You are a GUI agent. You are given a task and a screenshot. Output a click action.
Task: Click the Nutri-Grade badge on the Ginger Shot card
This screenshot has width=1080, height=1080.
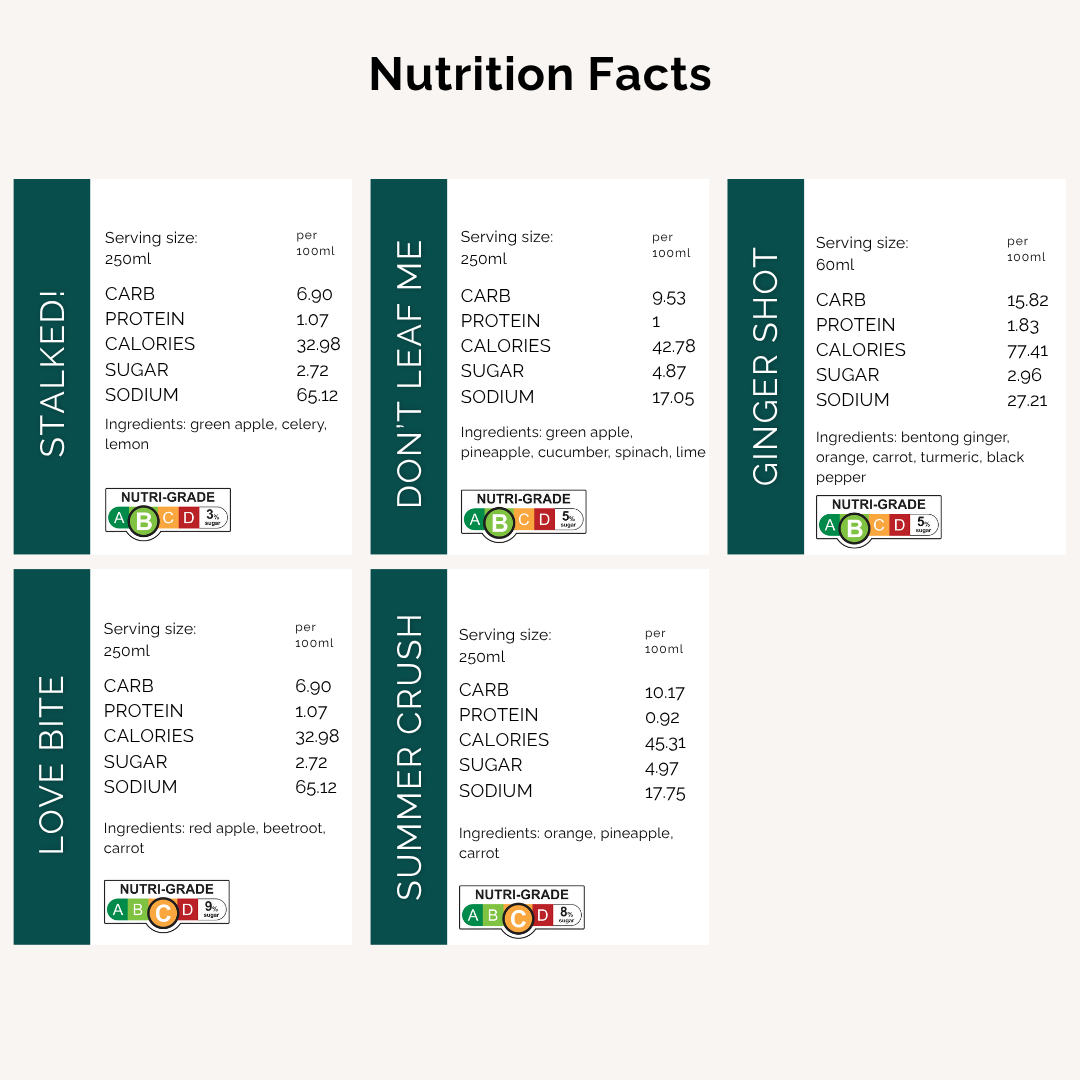click(x=878, y=517)
